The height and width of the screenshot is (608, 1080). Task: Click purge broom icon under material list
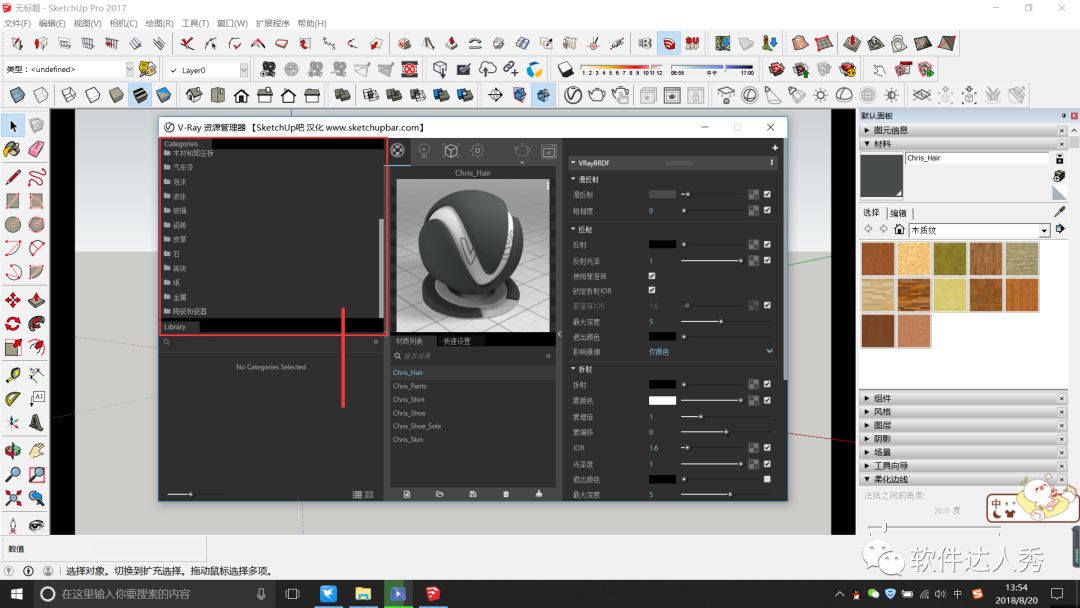tap(539, 494)
